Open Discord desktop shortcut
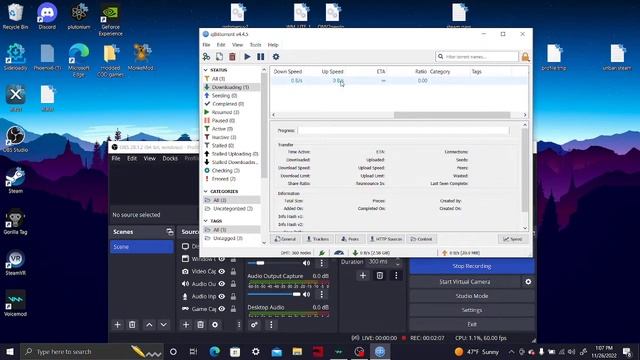Viewport: 640px width, 360px height. (47, 16)
